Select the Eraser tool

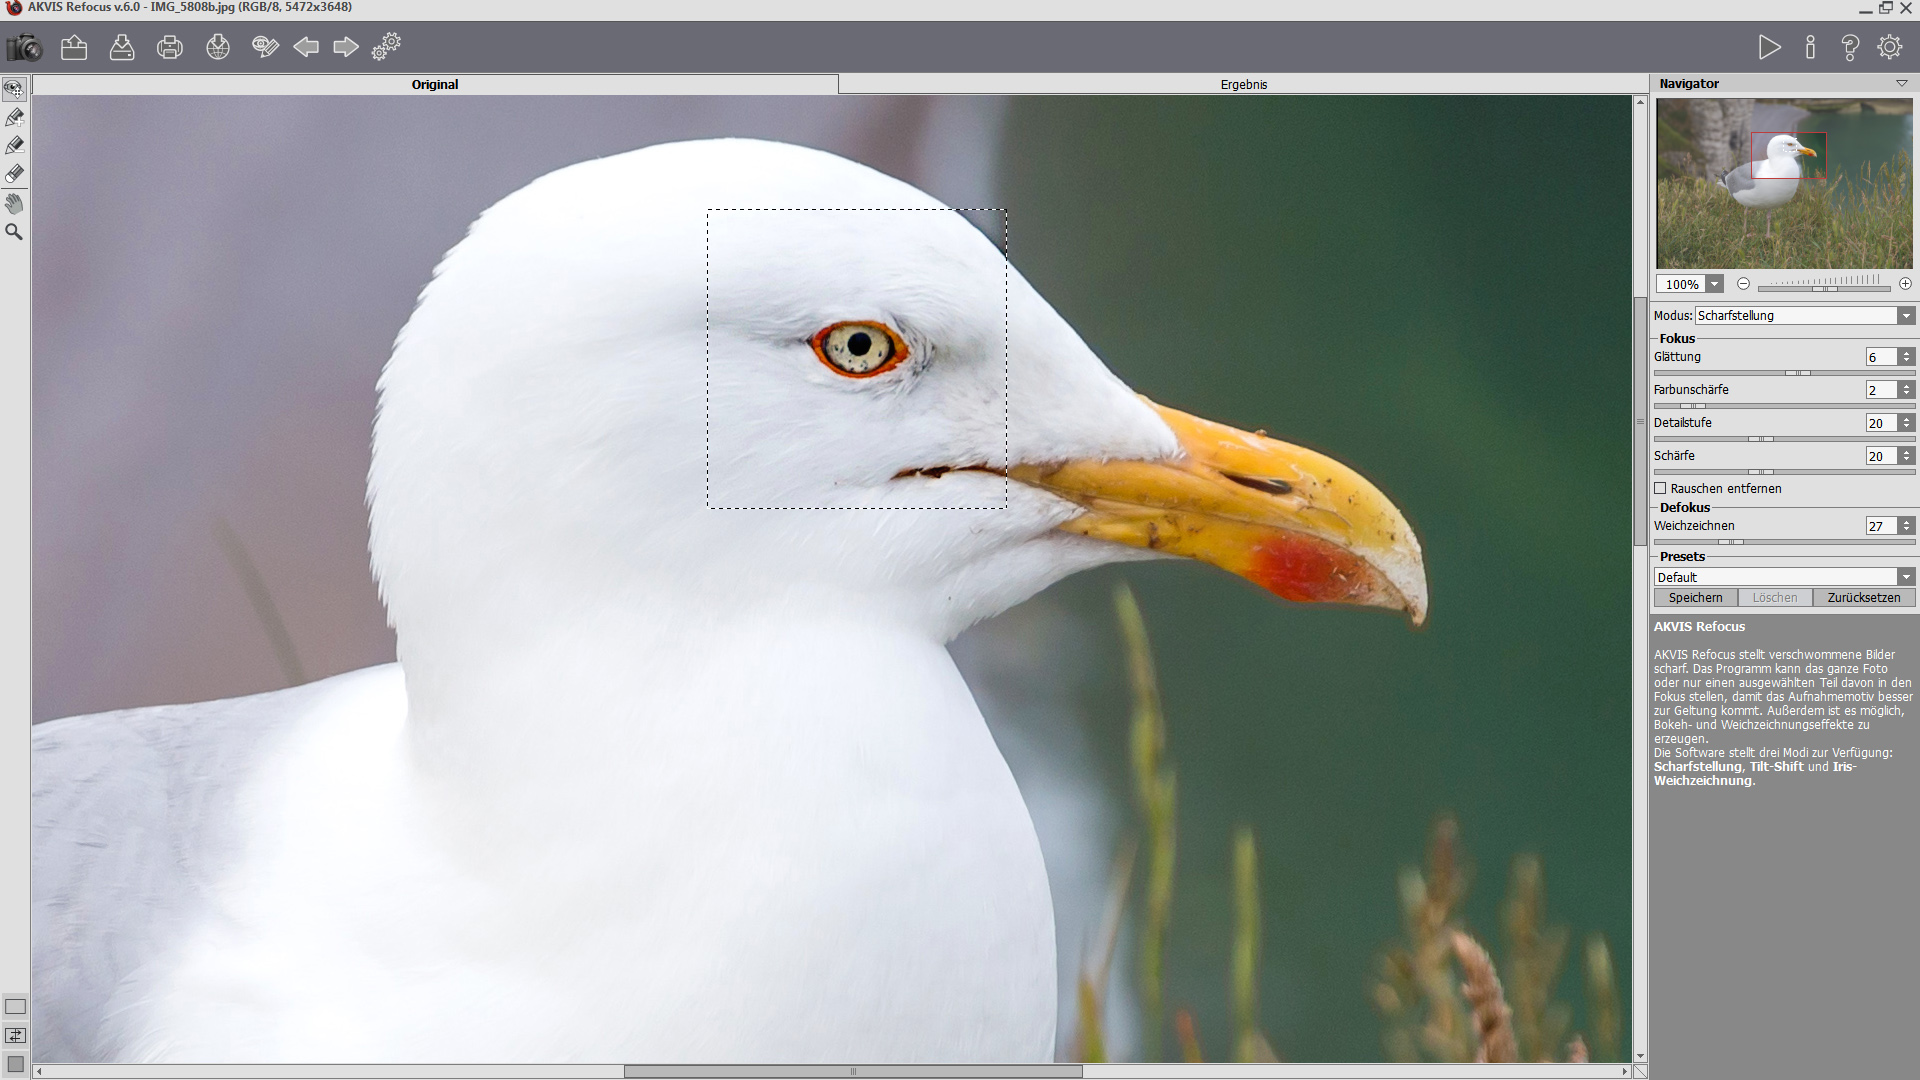14,174
